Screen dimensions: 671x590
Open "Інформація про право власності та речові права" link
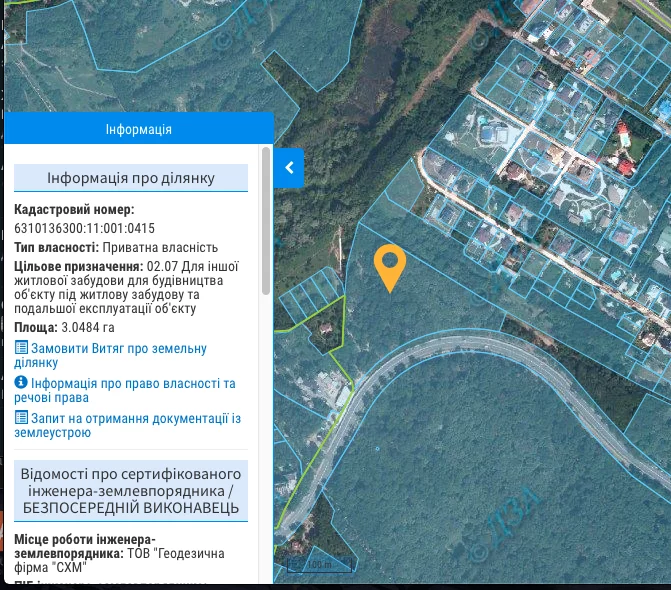pos(125,390)
